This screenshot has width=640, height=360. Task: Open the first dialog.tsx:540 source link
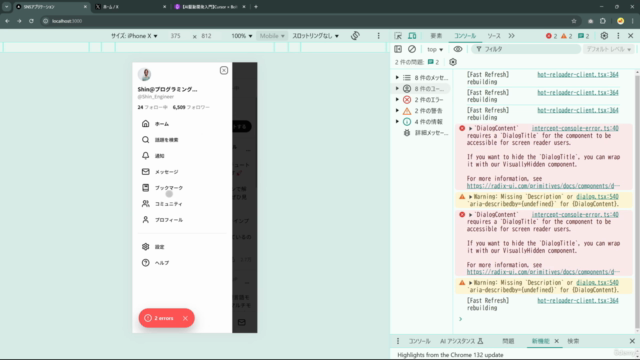[597, 197]
